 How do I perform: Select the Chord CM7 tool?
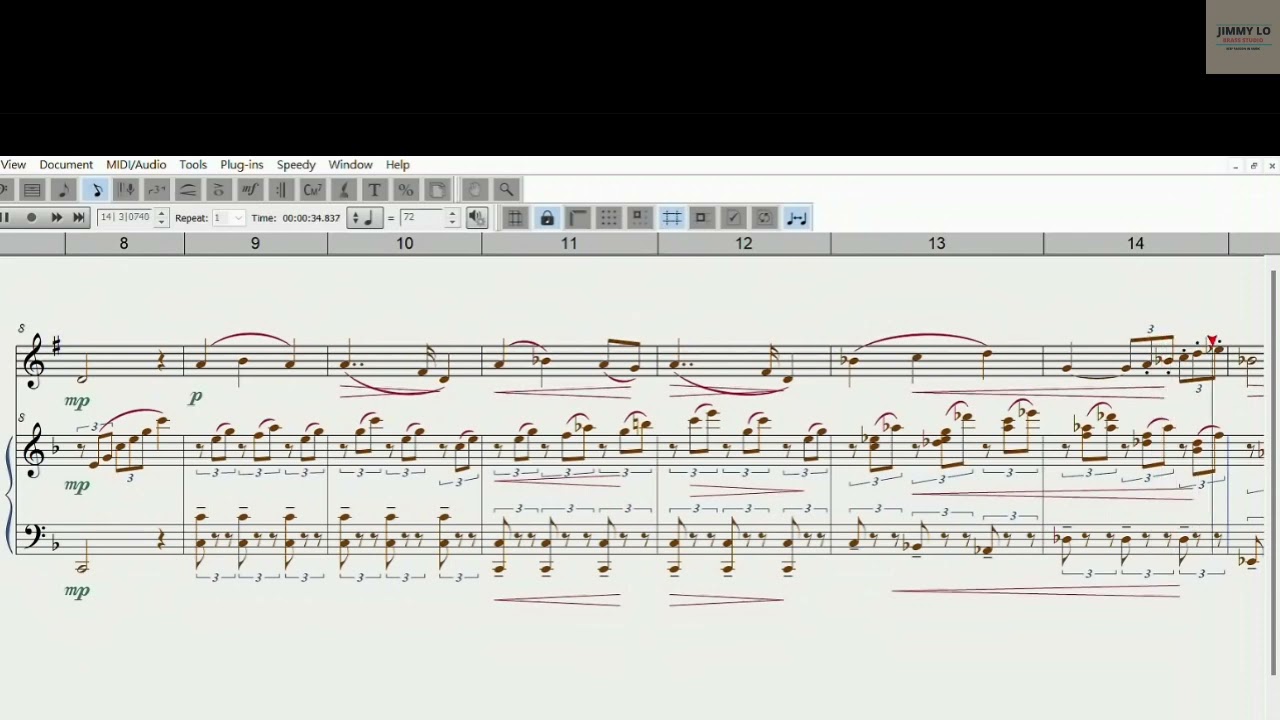(312, 190)
